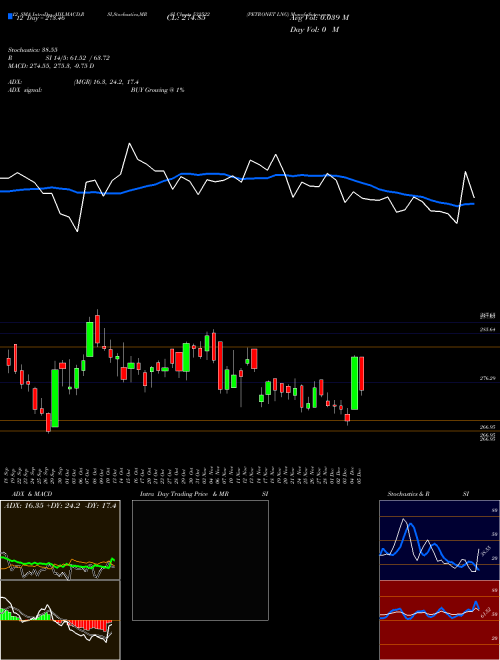
Task: Click the 'Stochastics & R' panel title
Action: (408, 494)
